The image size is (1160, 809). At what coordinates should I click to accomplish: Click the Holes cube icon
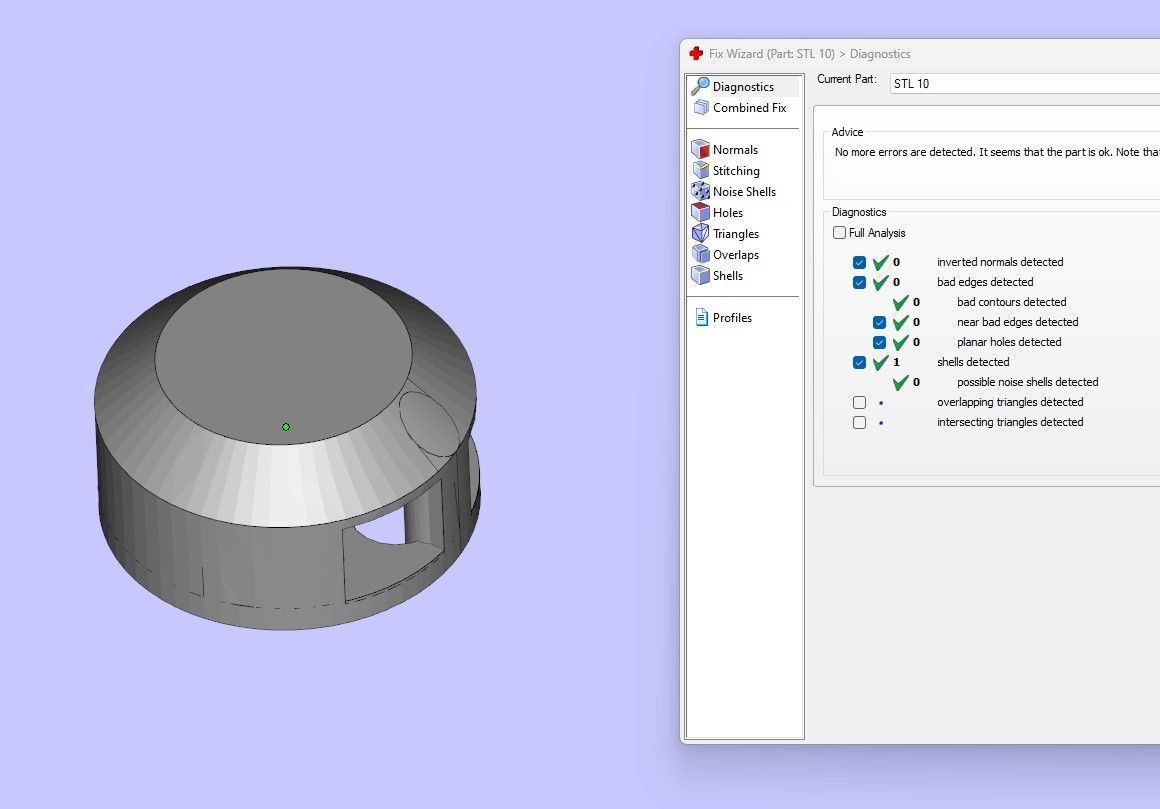[x=700, y=212]
